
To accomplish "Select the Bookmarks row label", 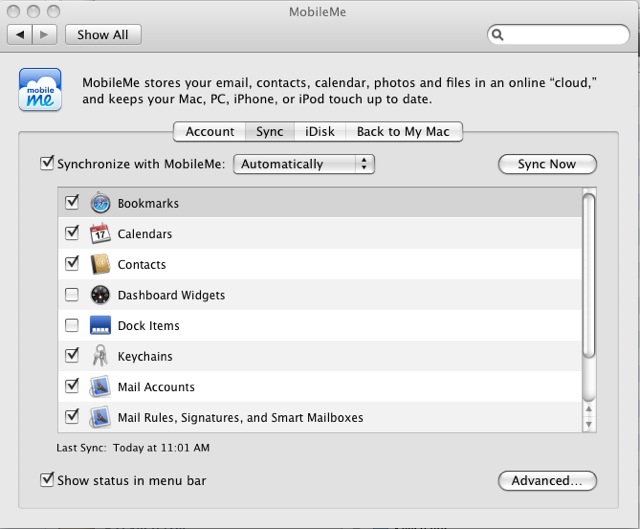I will [x=148, y=203].
